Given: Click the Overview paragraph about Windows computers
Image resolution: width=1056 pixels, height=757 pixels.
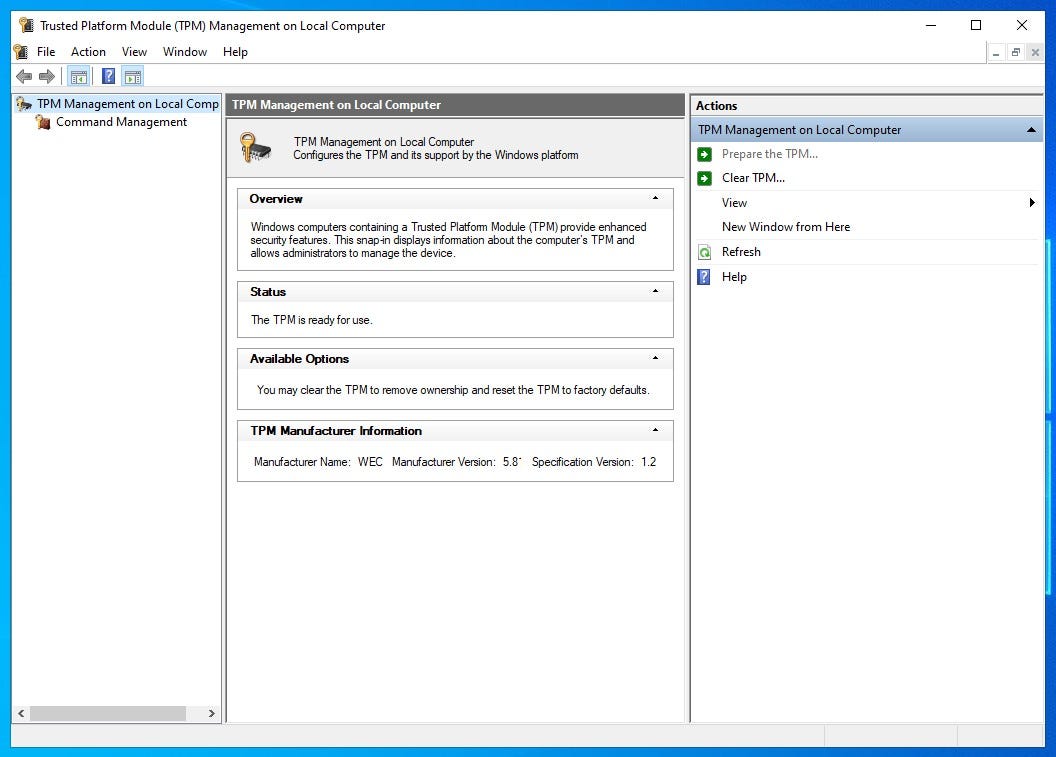Looking at the screenshot, I should [x=449, y=240].
